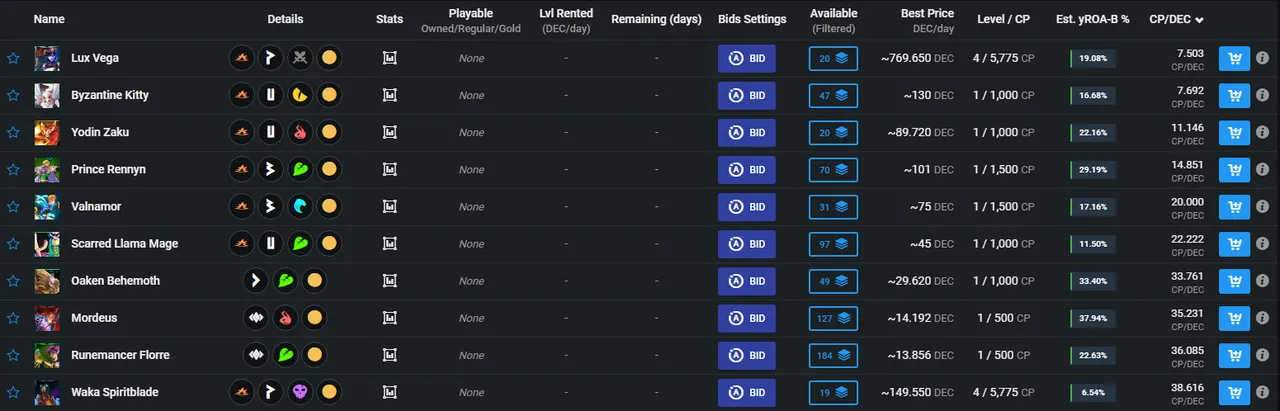Click BID button for Oaken Behemoth
This screenshot has width=1280, height=411.
[747, 281]
